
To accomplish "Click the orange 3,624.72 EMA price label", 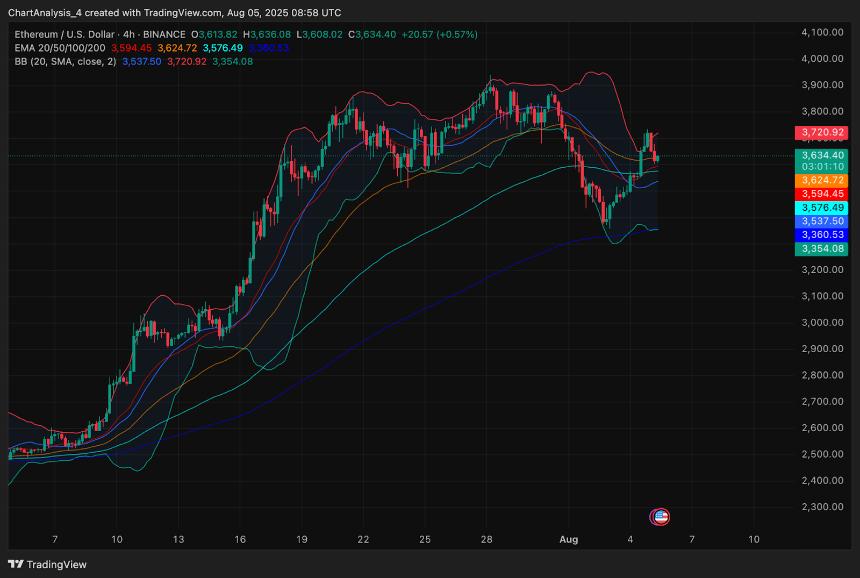I will [x=820, y=180].
